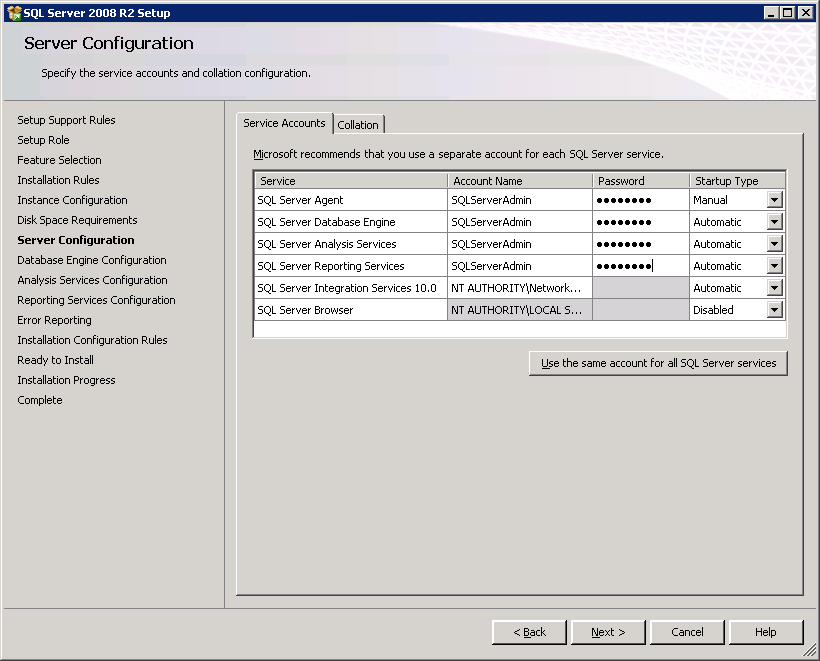
Task: Click Error Reporting step in sidebar
Action: click(x=54, y=320)
